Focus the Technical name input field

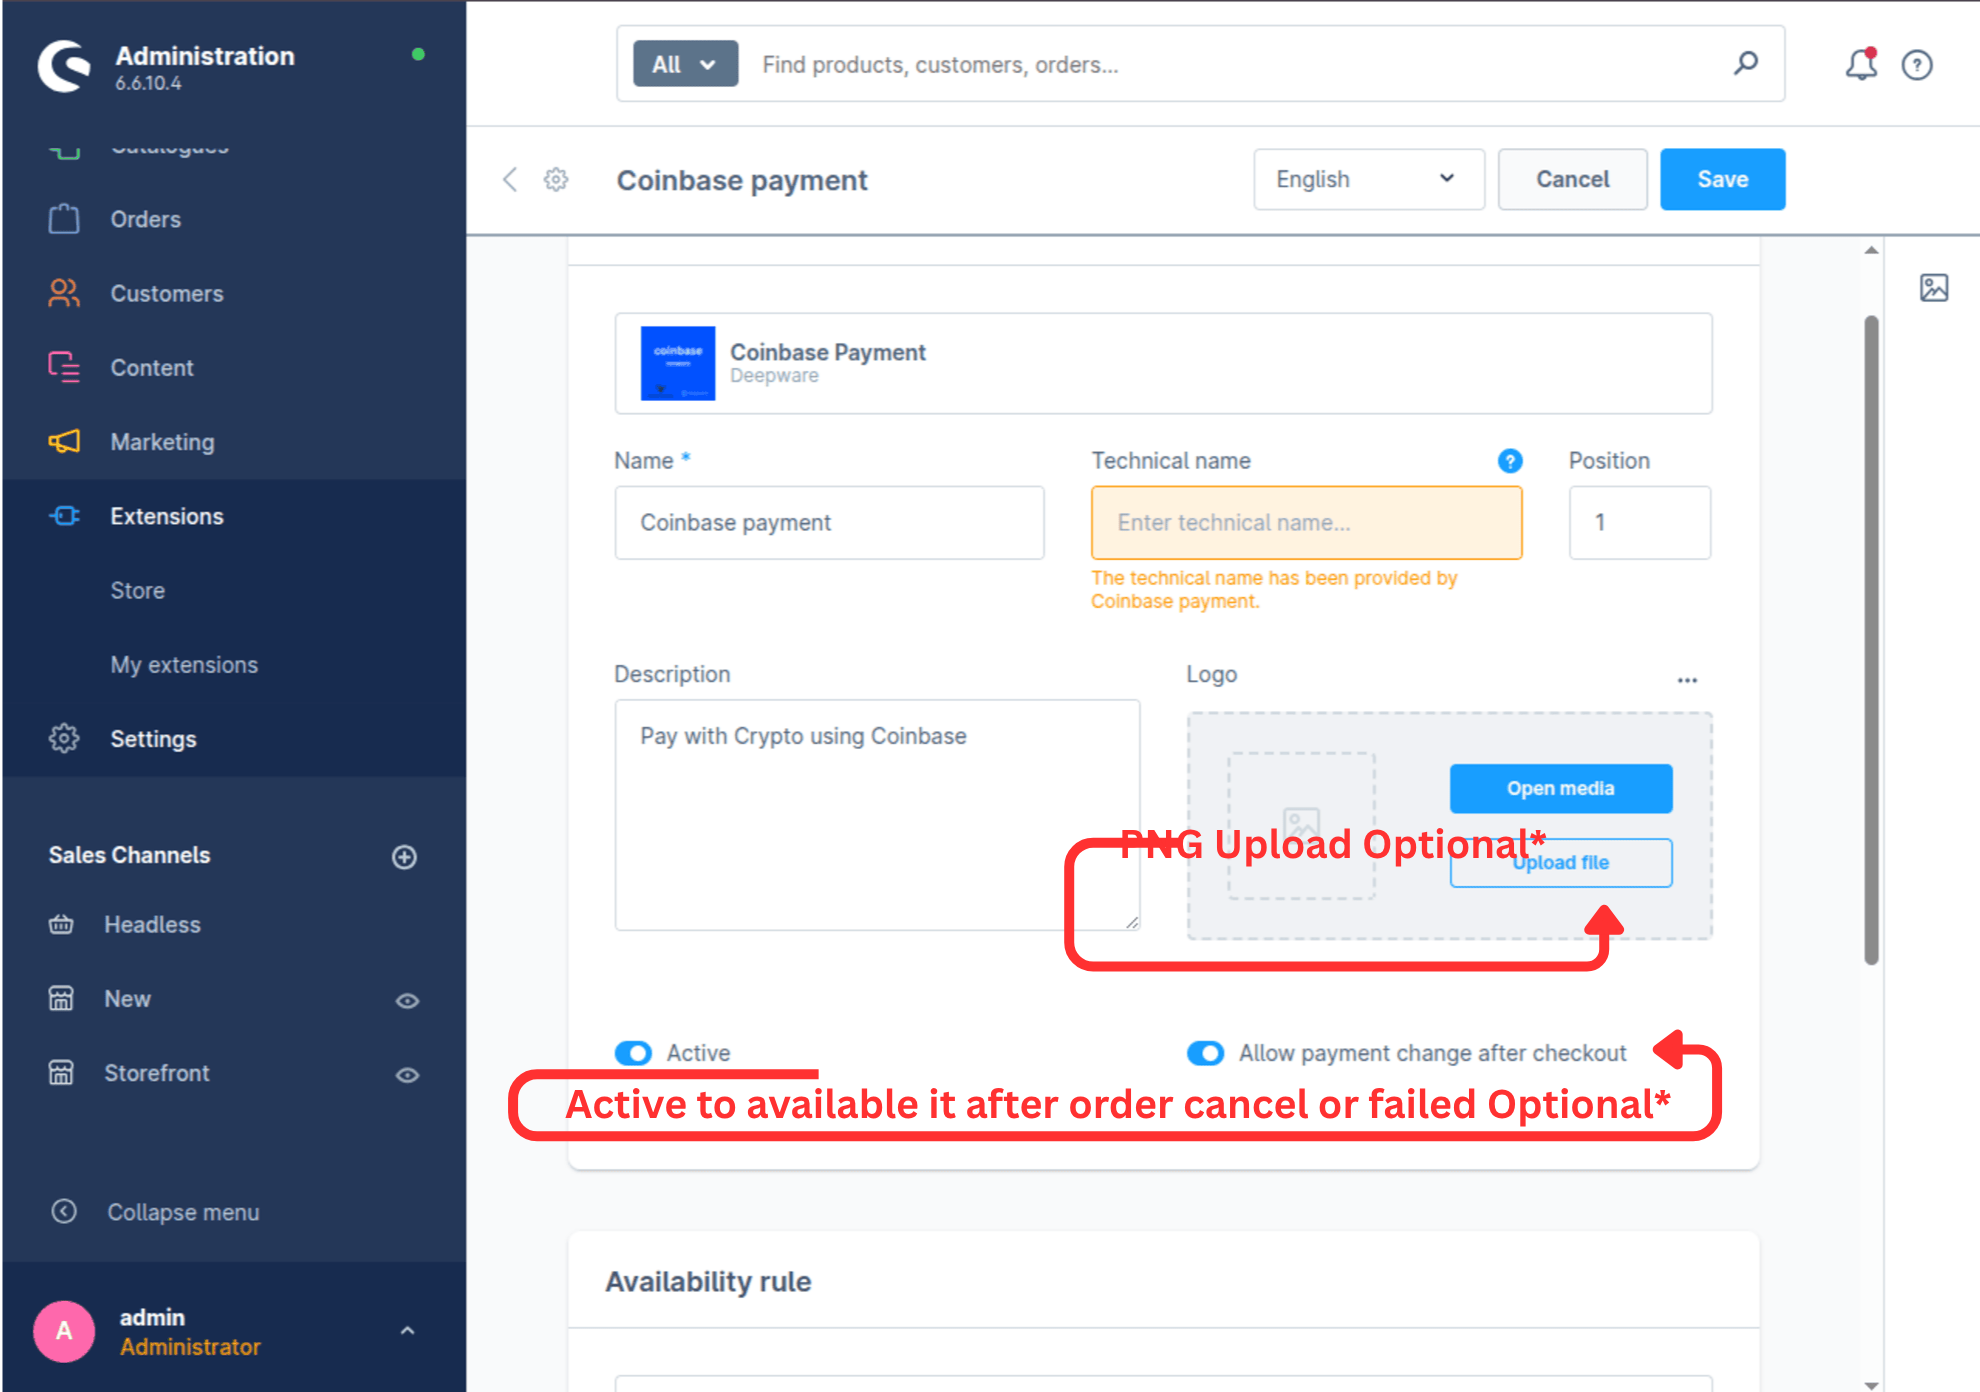[1306, 522]
